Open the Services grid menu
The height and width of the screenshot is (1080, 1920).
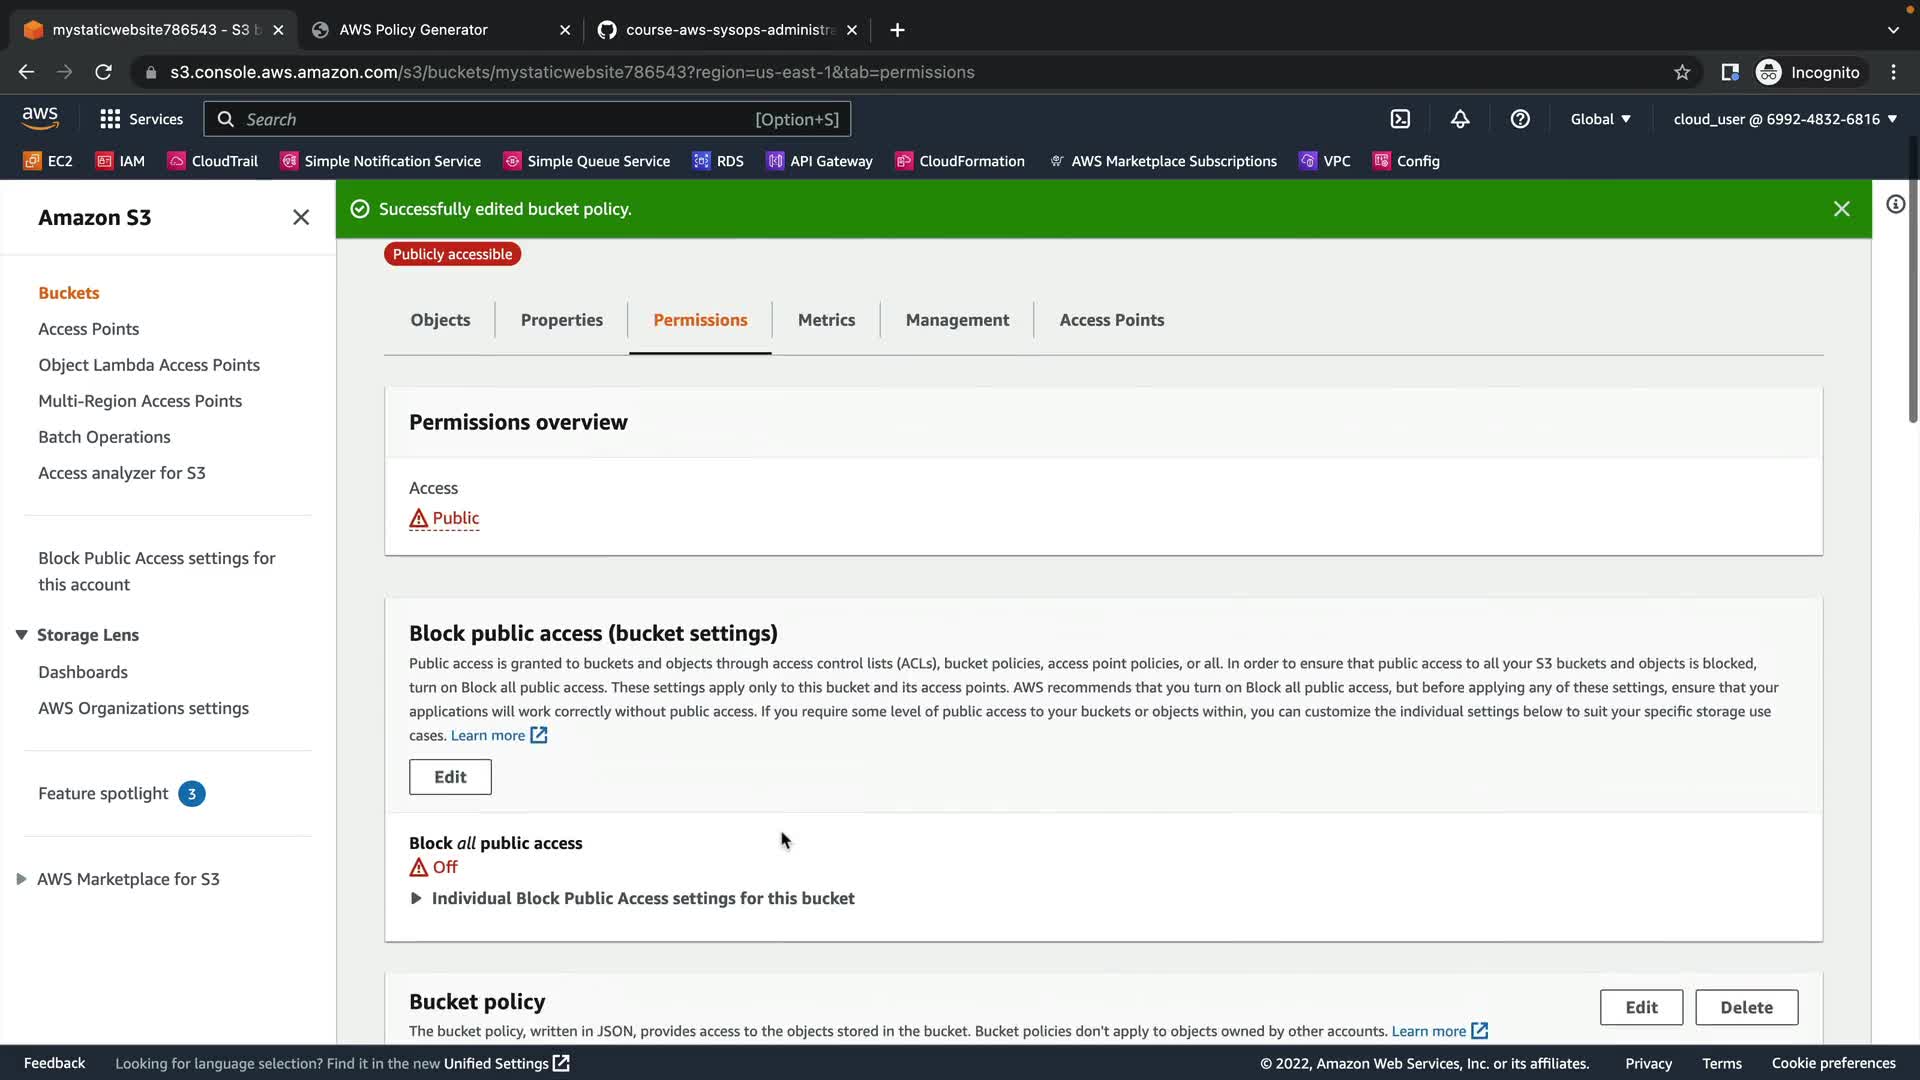[141, 119]
